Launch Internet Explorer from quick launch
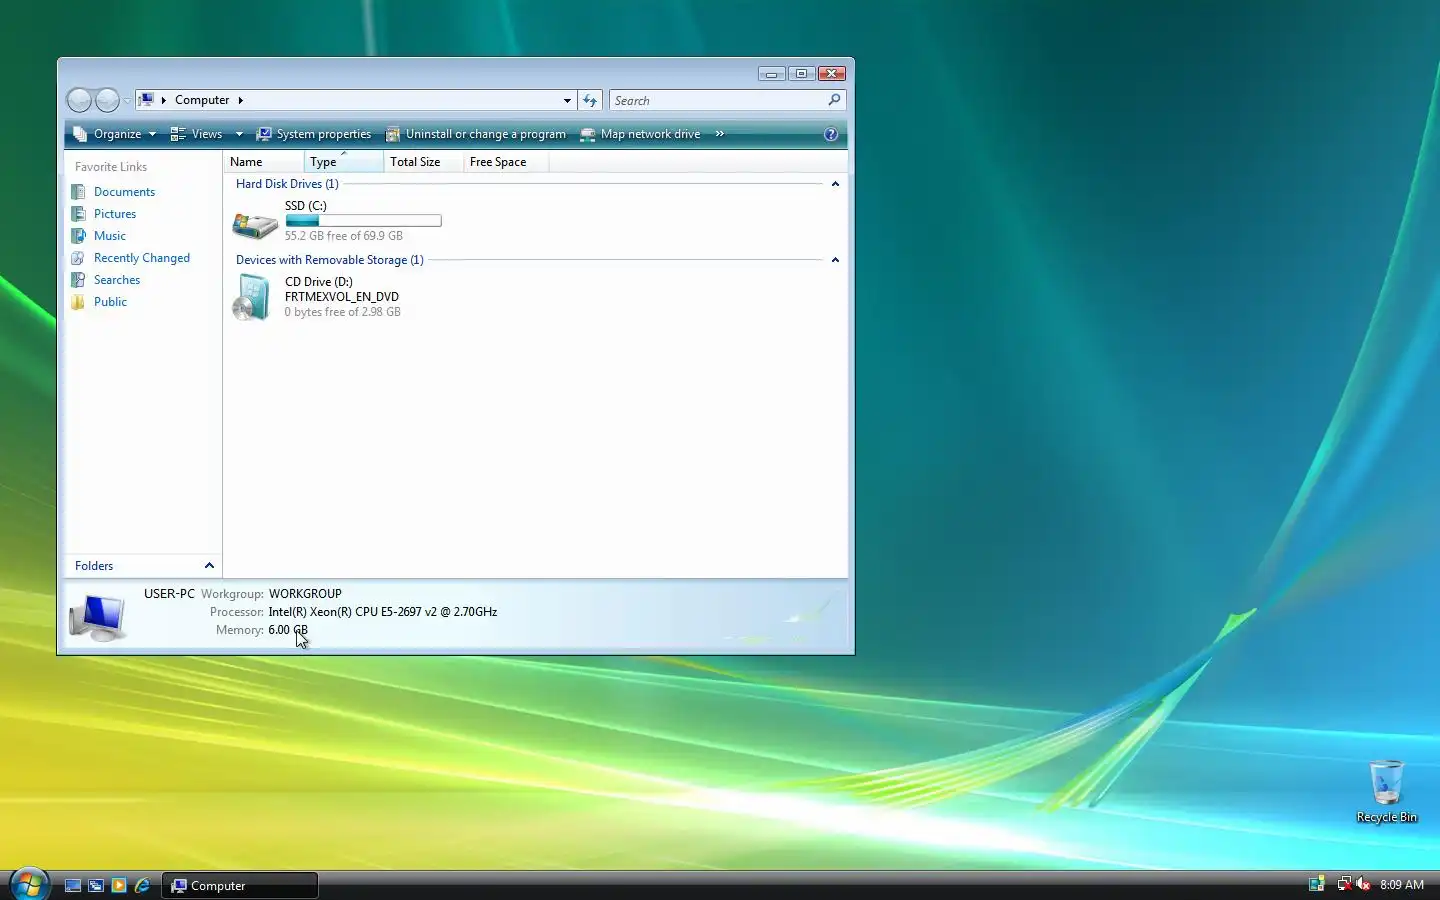The width and height of the screenshot is (1440, 900). 142,885
